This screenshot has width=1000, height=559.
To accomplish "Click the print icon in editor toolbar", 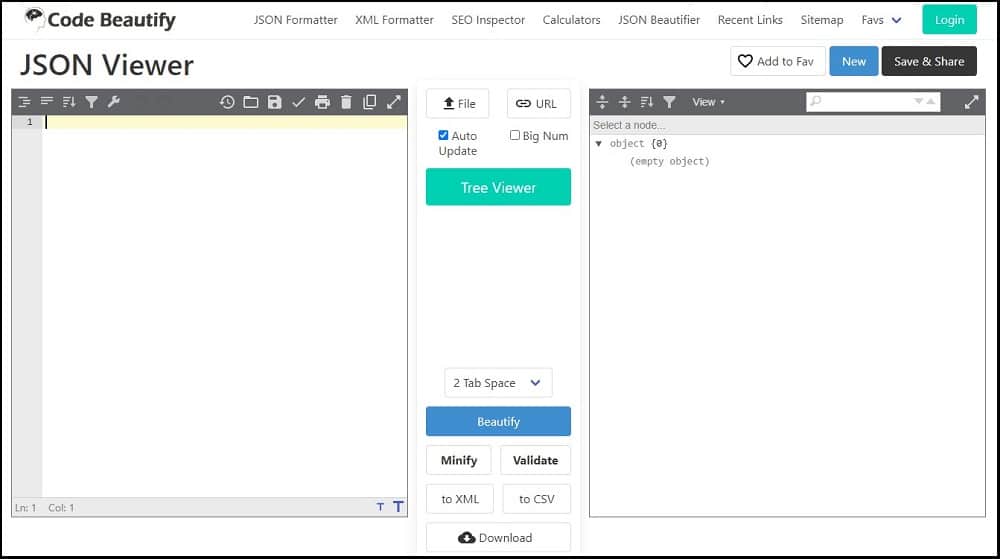I will pos(322,102).
